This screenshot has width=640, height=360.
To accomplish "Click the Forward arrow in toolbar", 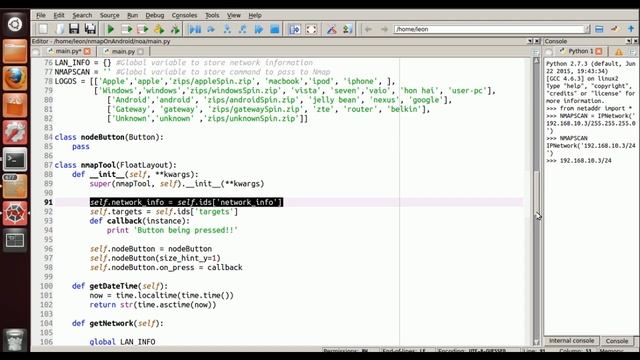I will [x=384, y=29].
